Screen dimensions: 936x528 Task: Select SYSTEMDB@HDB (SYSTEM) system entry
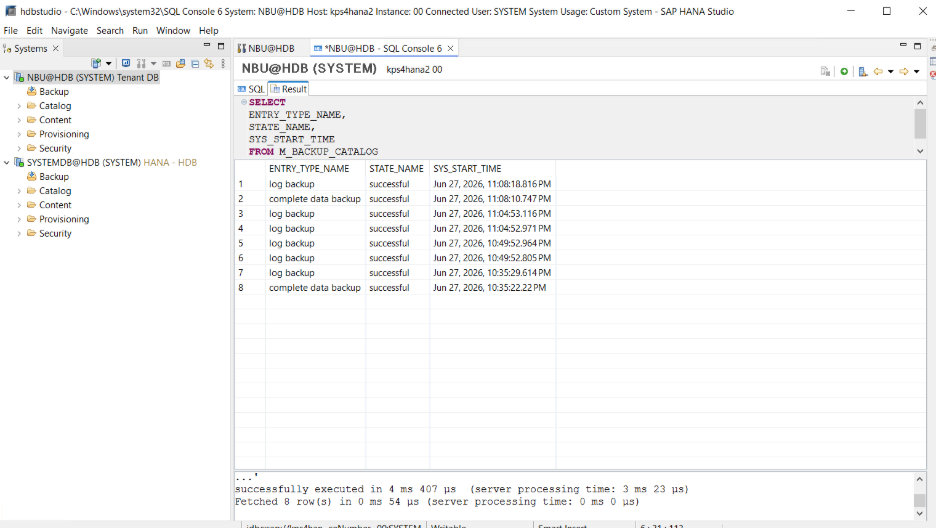(112, 162)
